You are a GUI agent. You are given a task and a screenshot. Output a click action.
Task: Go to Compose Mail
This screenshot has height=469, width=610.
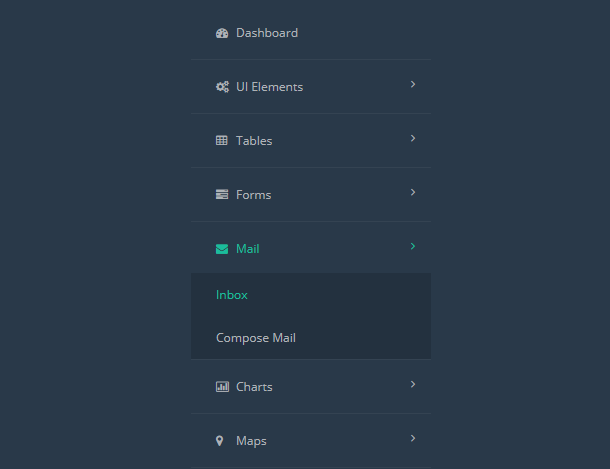[x=256, y=338]
